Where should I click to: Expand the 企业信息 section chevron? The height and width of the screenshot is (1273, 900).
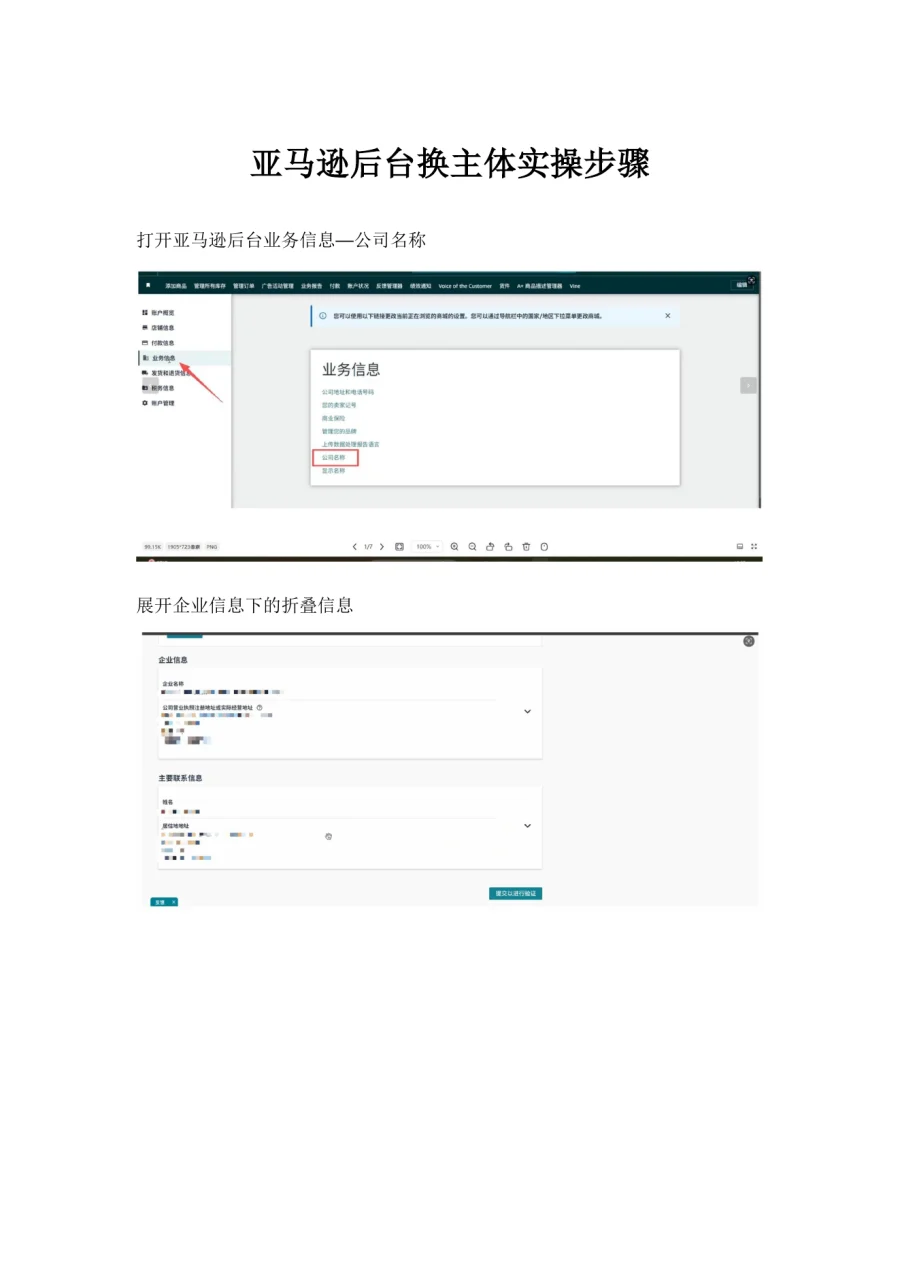527,712
